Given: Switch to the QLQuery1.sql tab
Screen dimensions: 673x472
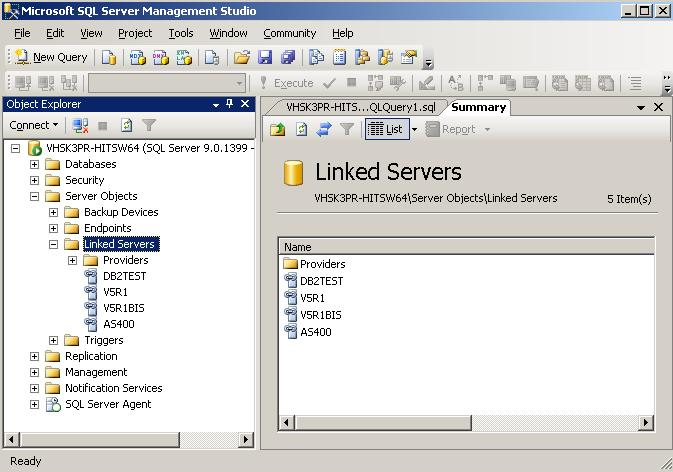Looking at the screenshot, I should tap(360, 107).
